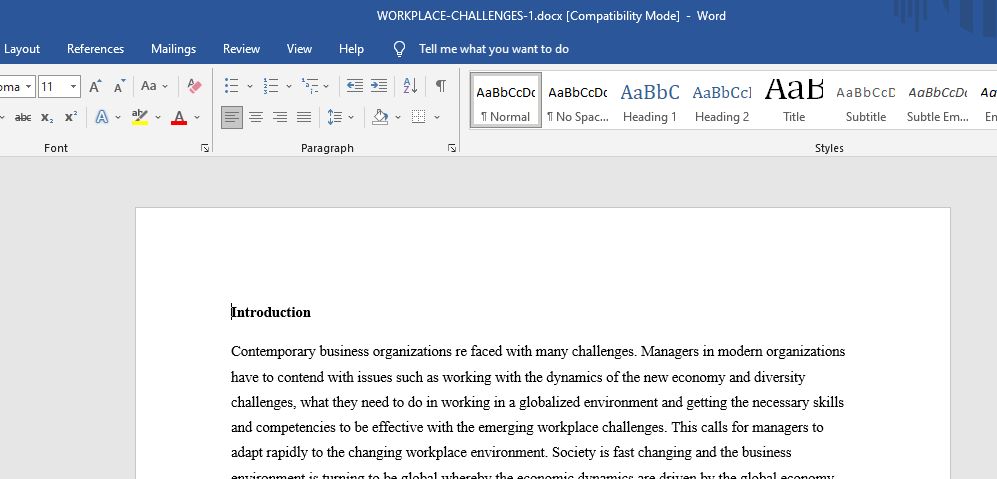Open the highlight color dropdown arrow
Viewport: 997px width, 479px height.
(158, 117)
